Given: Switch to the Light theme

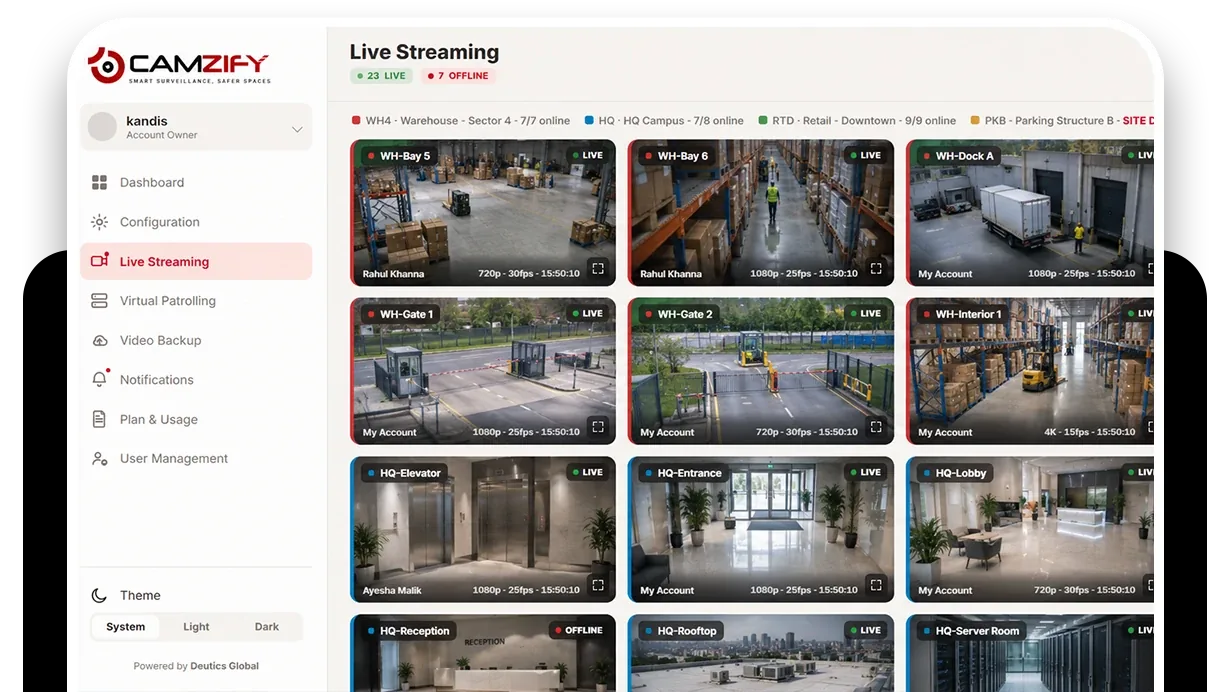Looking at the screenshot, I should (x=196, y=627).
